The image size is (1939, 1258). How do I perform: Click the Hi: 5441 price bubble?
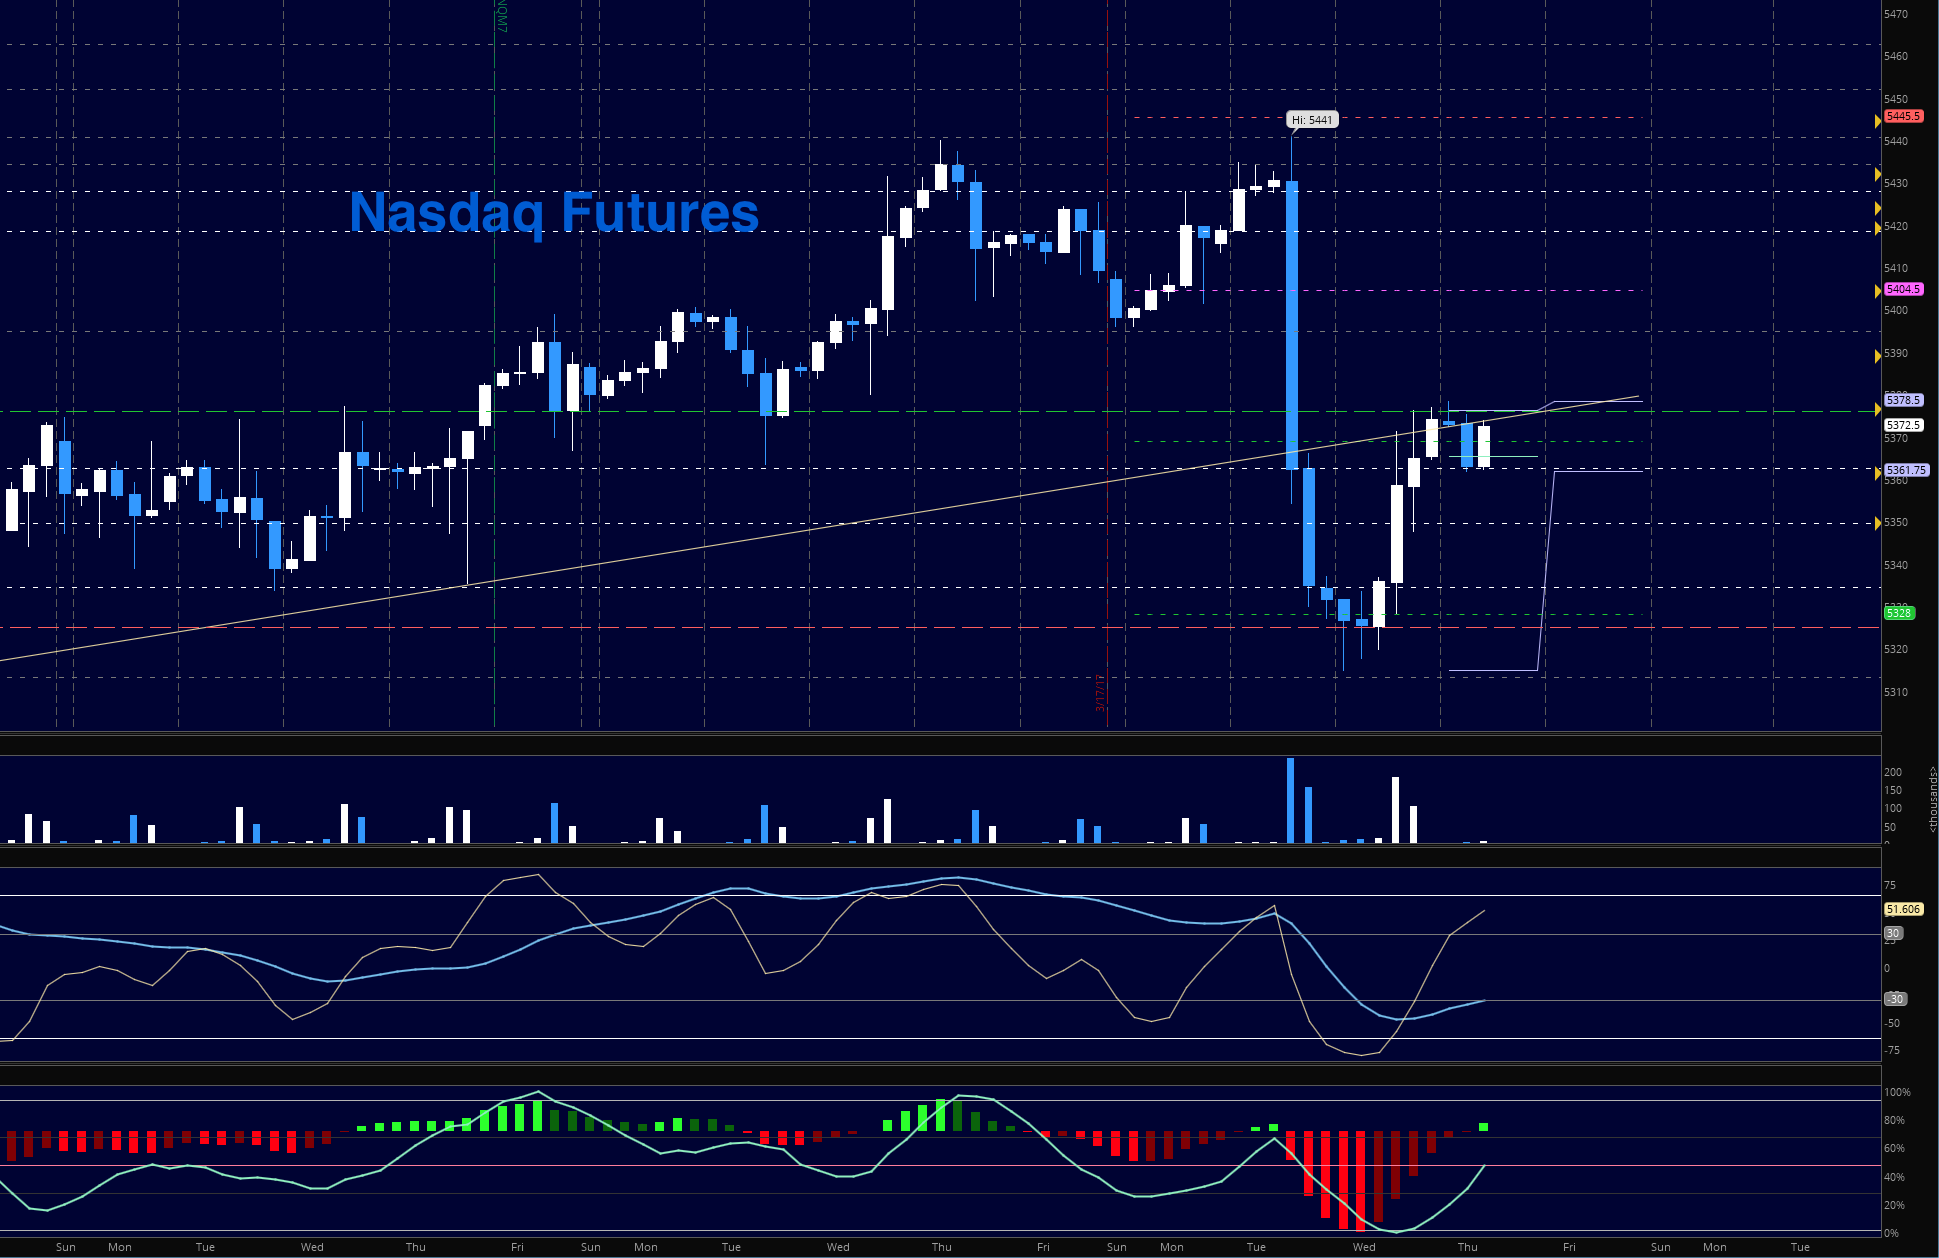tap(1311, 120)
